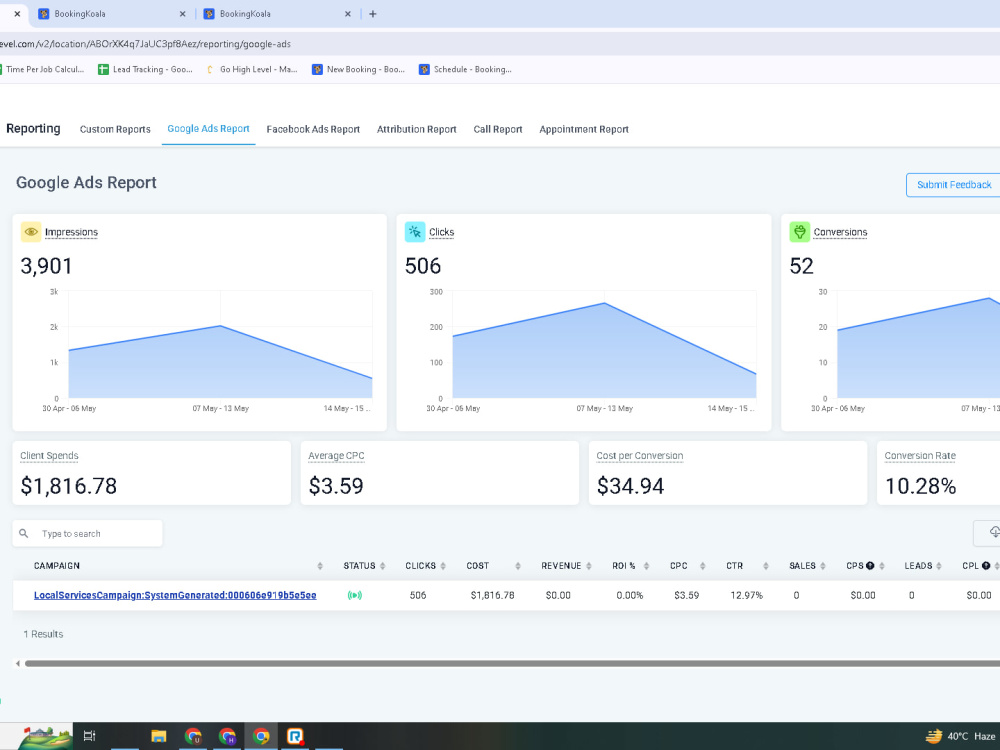The image size is (1000, 750).
Task: Click the $1,816.78 cost cell
Action: tap(492, 595)
